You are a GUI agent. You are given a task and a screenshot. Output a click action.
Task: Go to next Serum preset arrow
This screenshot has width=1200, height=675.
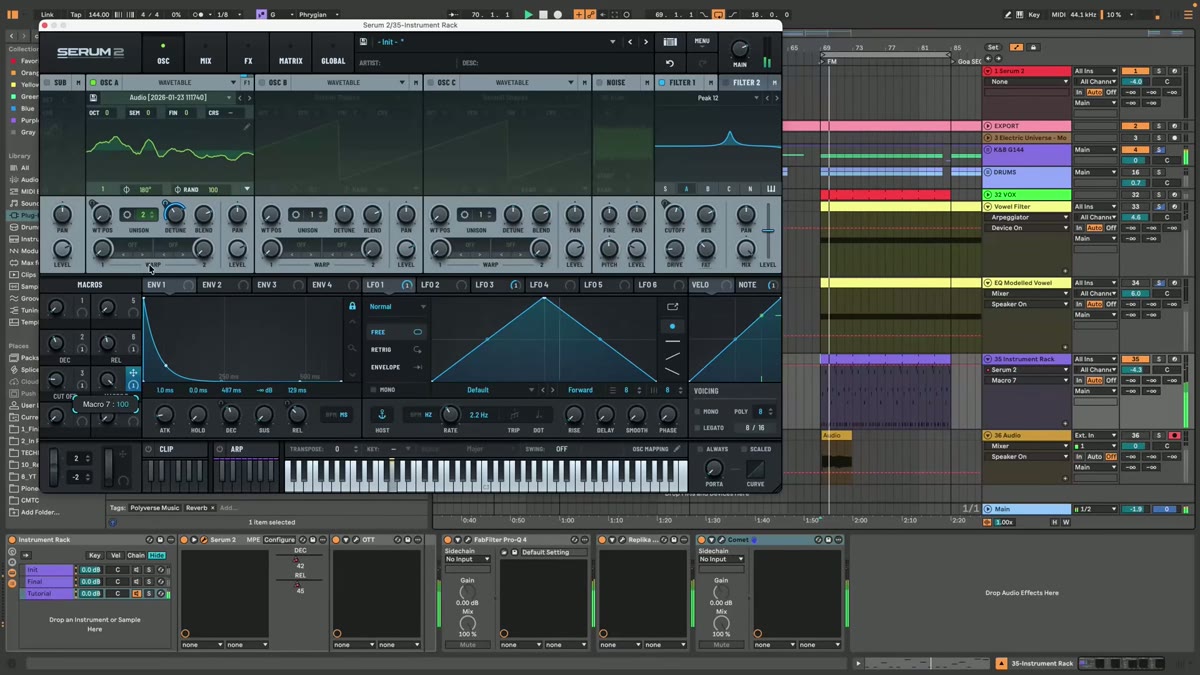tap(646, 42)
